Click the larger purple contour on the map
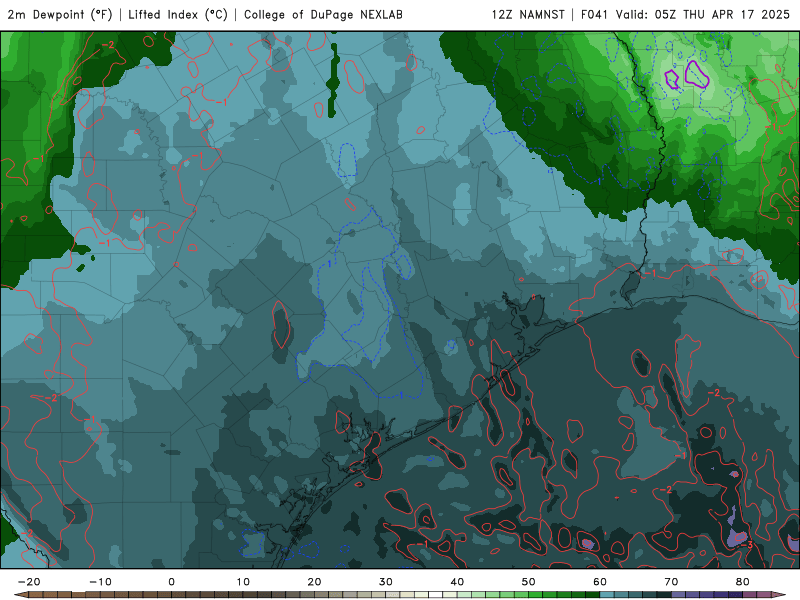800x600 pixels. [x=697, y=74]
